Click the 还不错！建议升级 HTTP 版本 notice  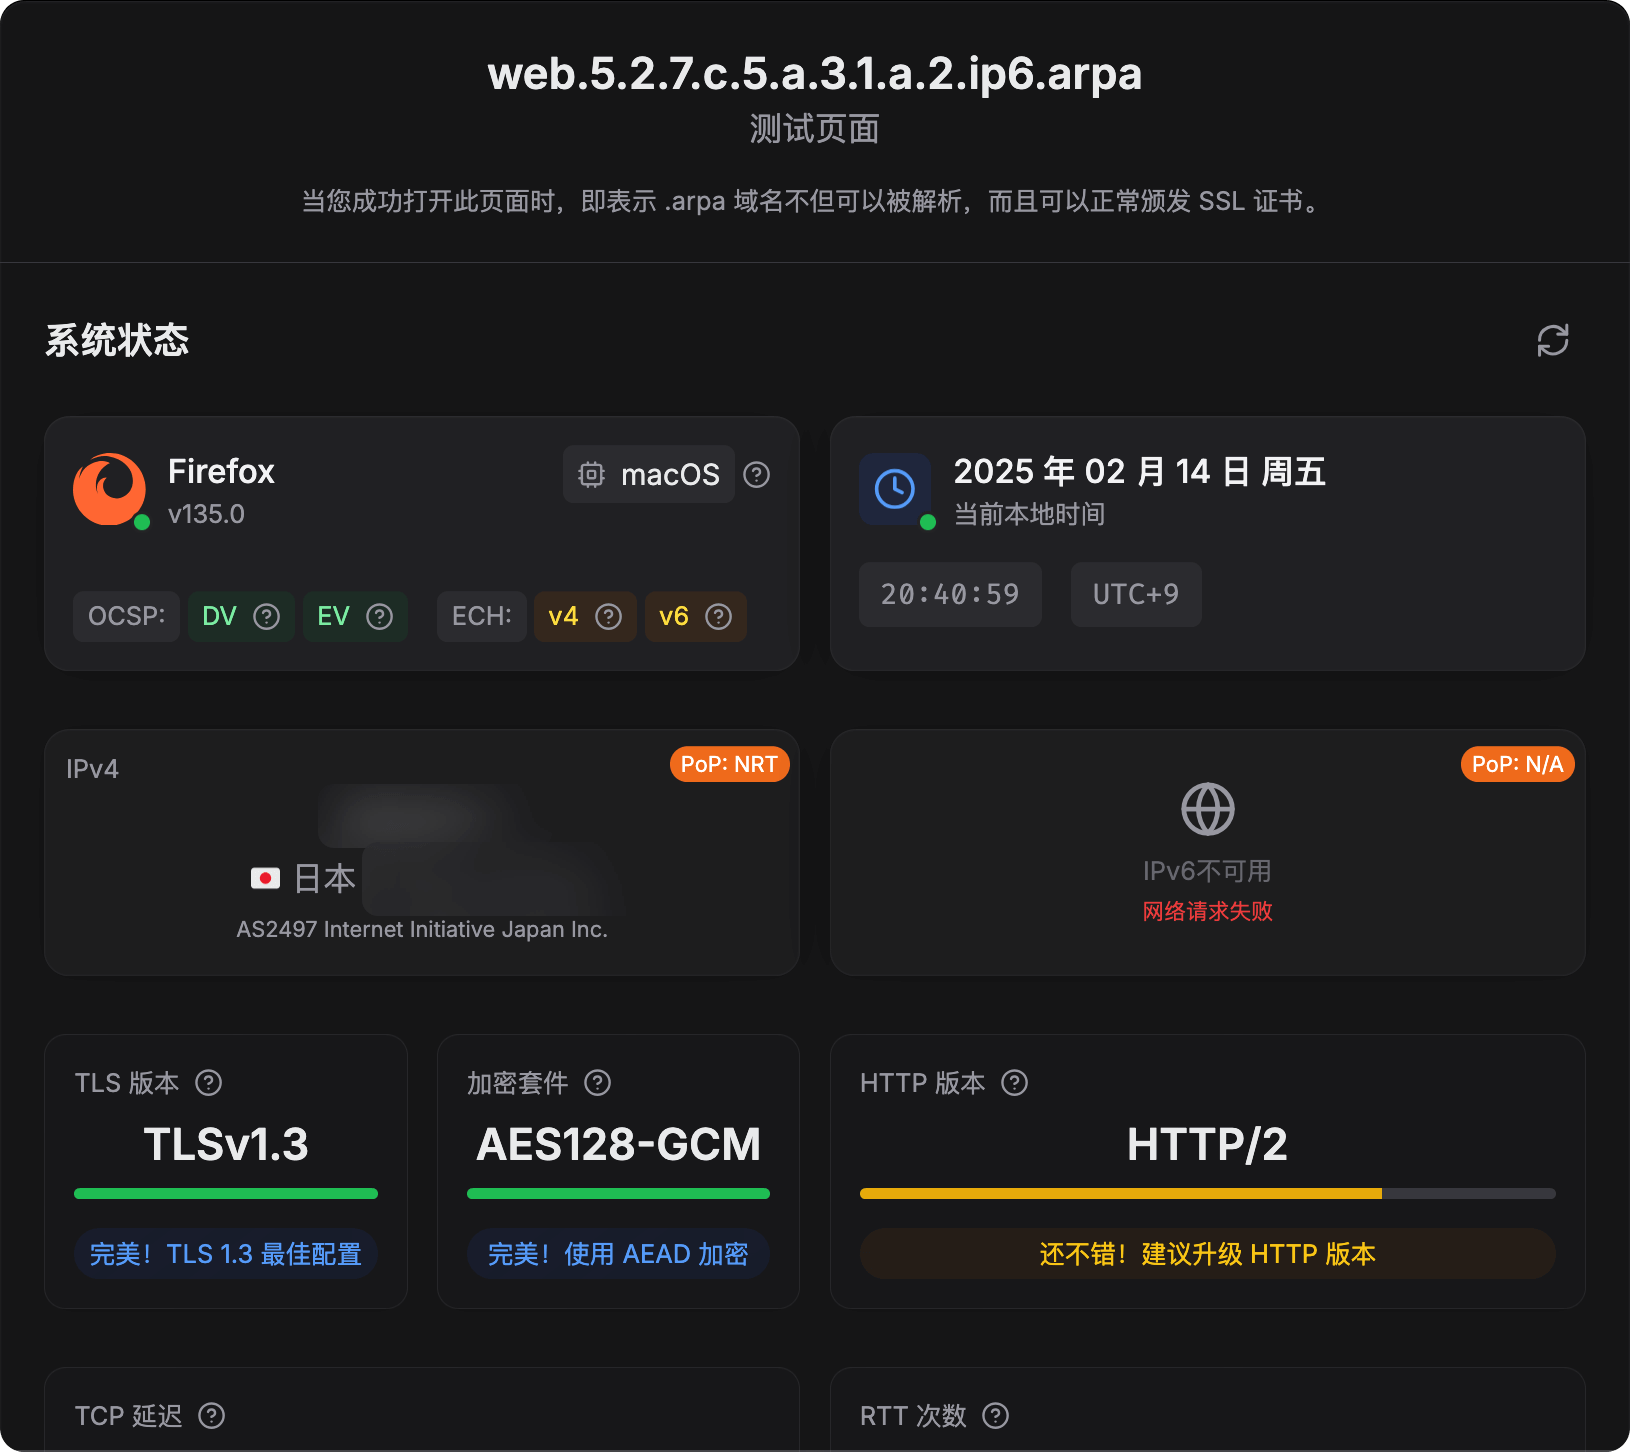click(1207, 1254)
